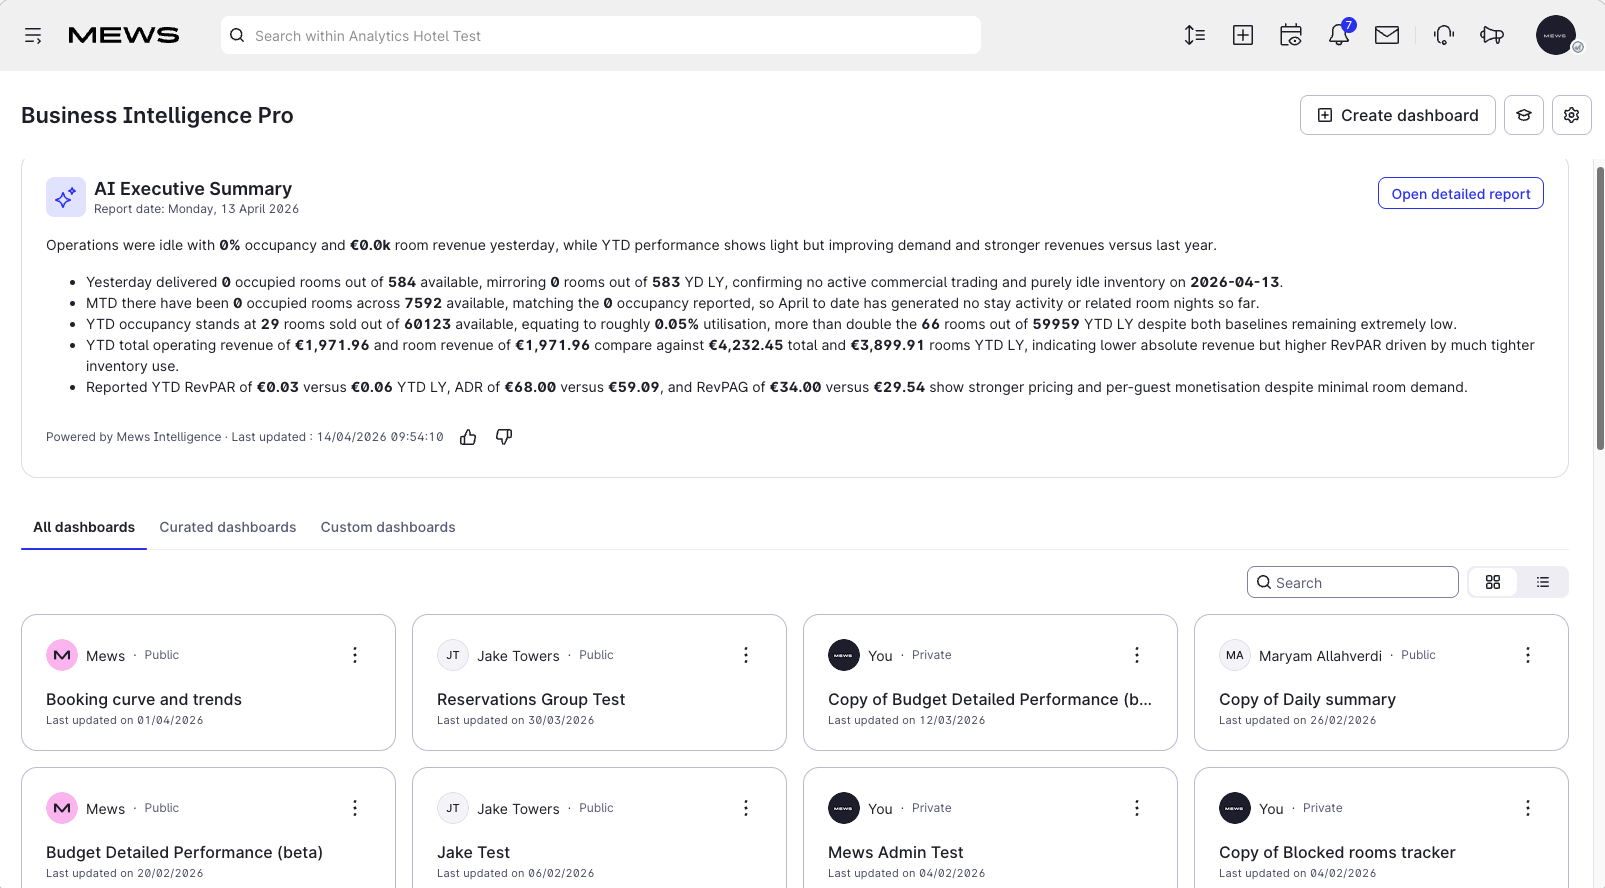
Task: Open detailed report for AI summary
Action: pos(1461,194)
